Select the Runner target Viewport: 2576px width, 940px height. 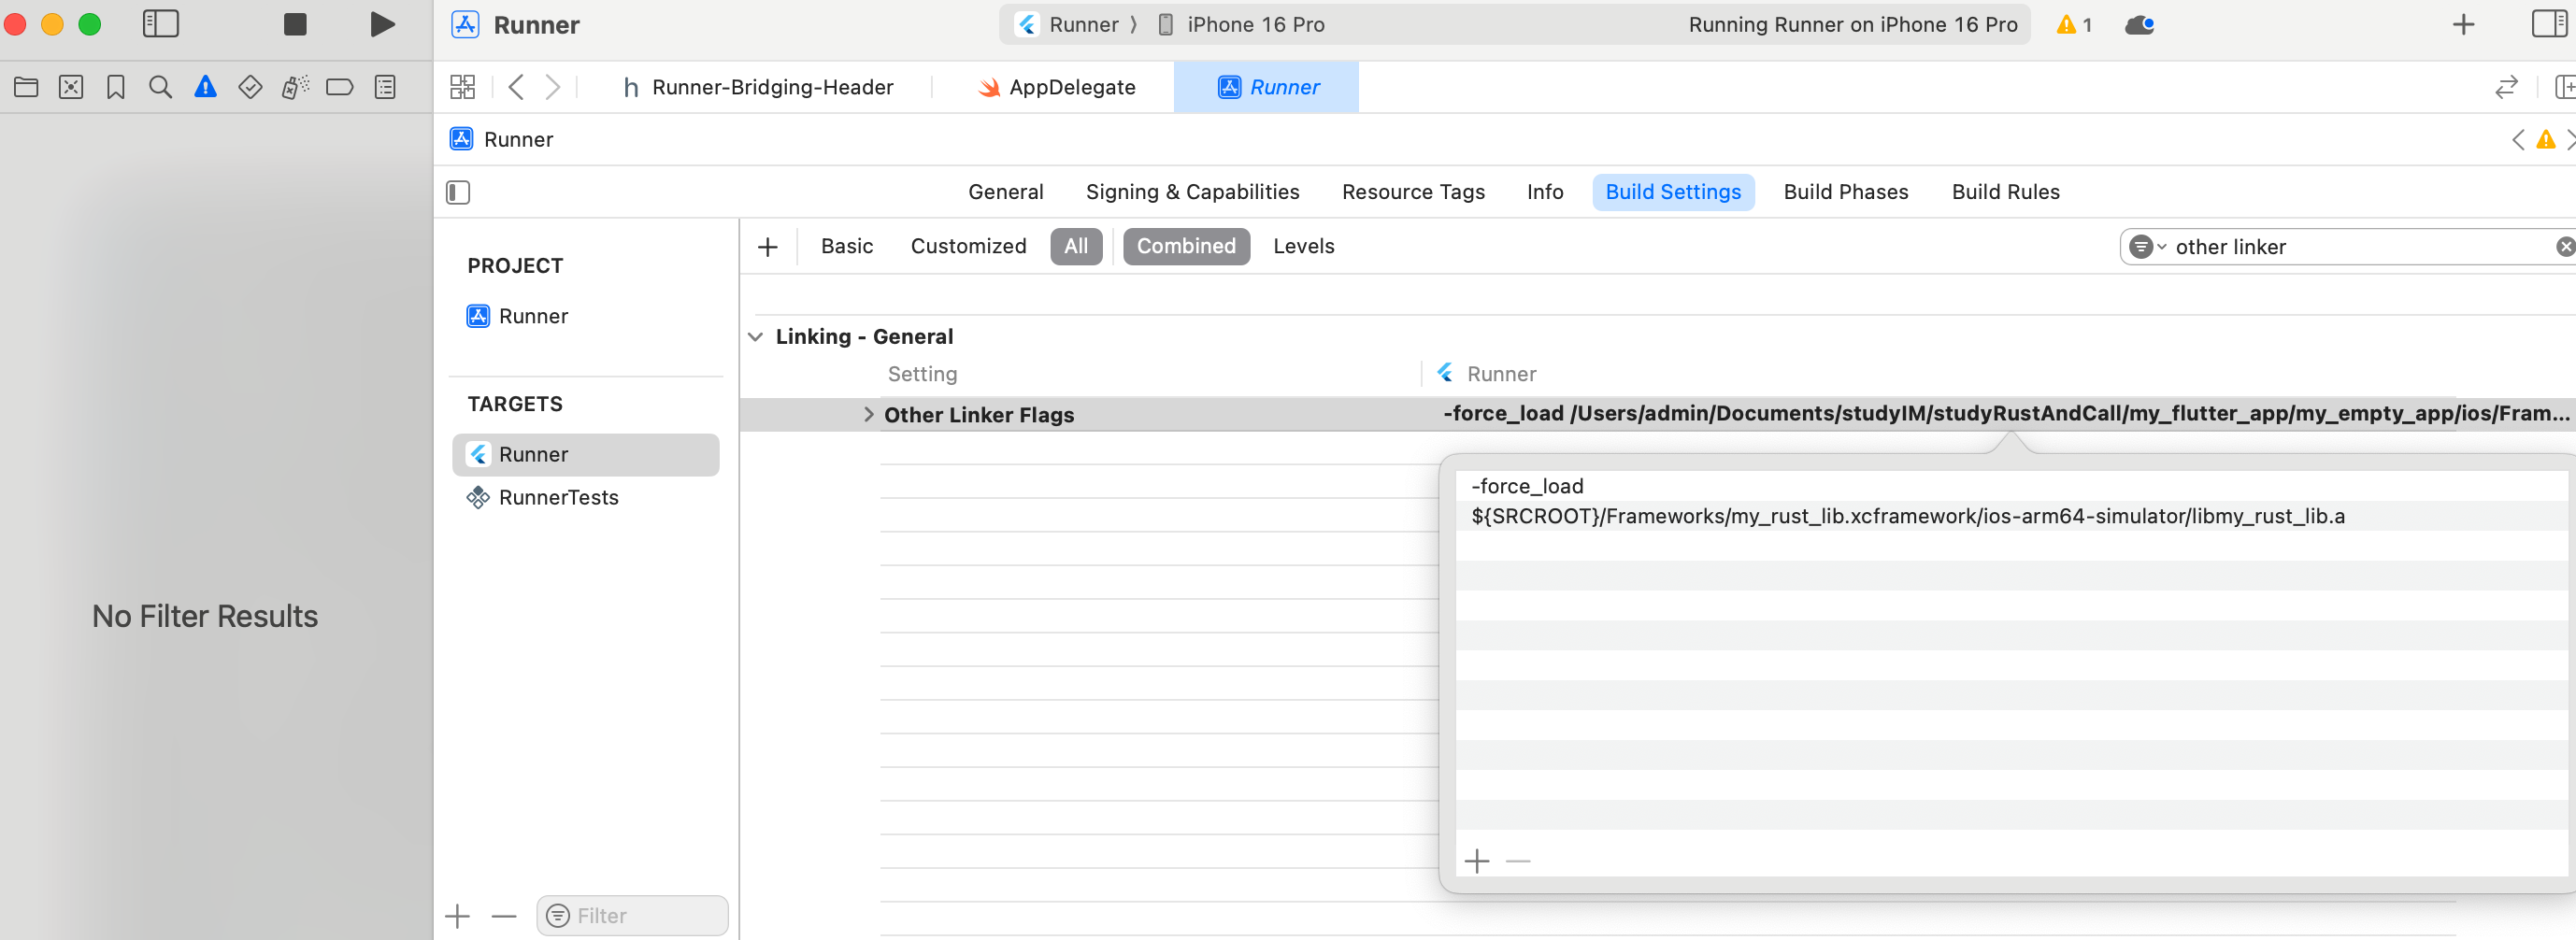point(585,455)
